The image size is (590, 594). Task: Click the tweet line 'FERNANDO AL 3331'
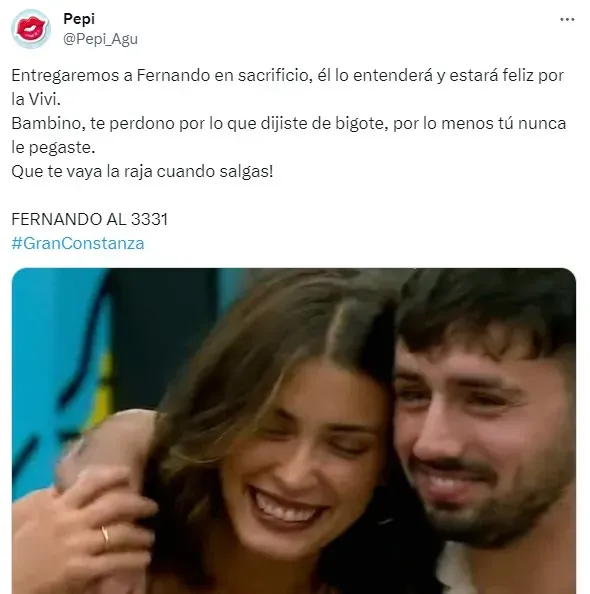coord(89,219)
